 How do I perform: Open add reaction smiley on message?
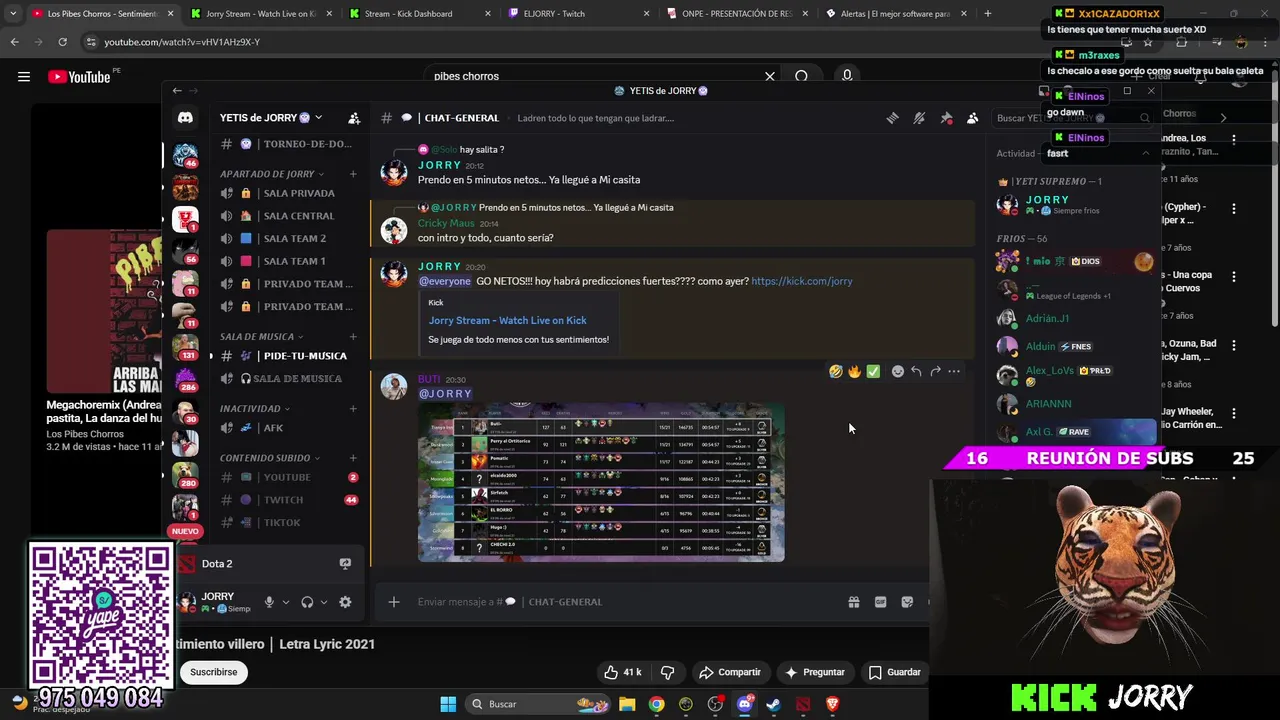(898, 371)
